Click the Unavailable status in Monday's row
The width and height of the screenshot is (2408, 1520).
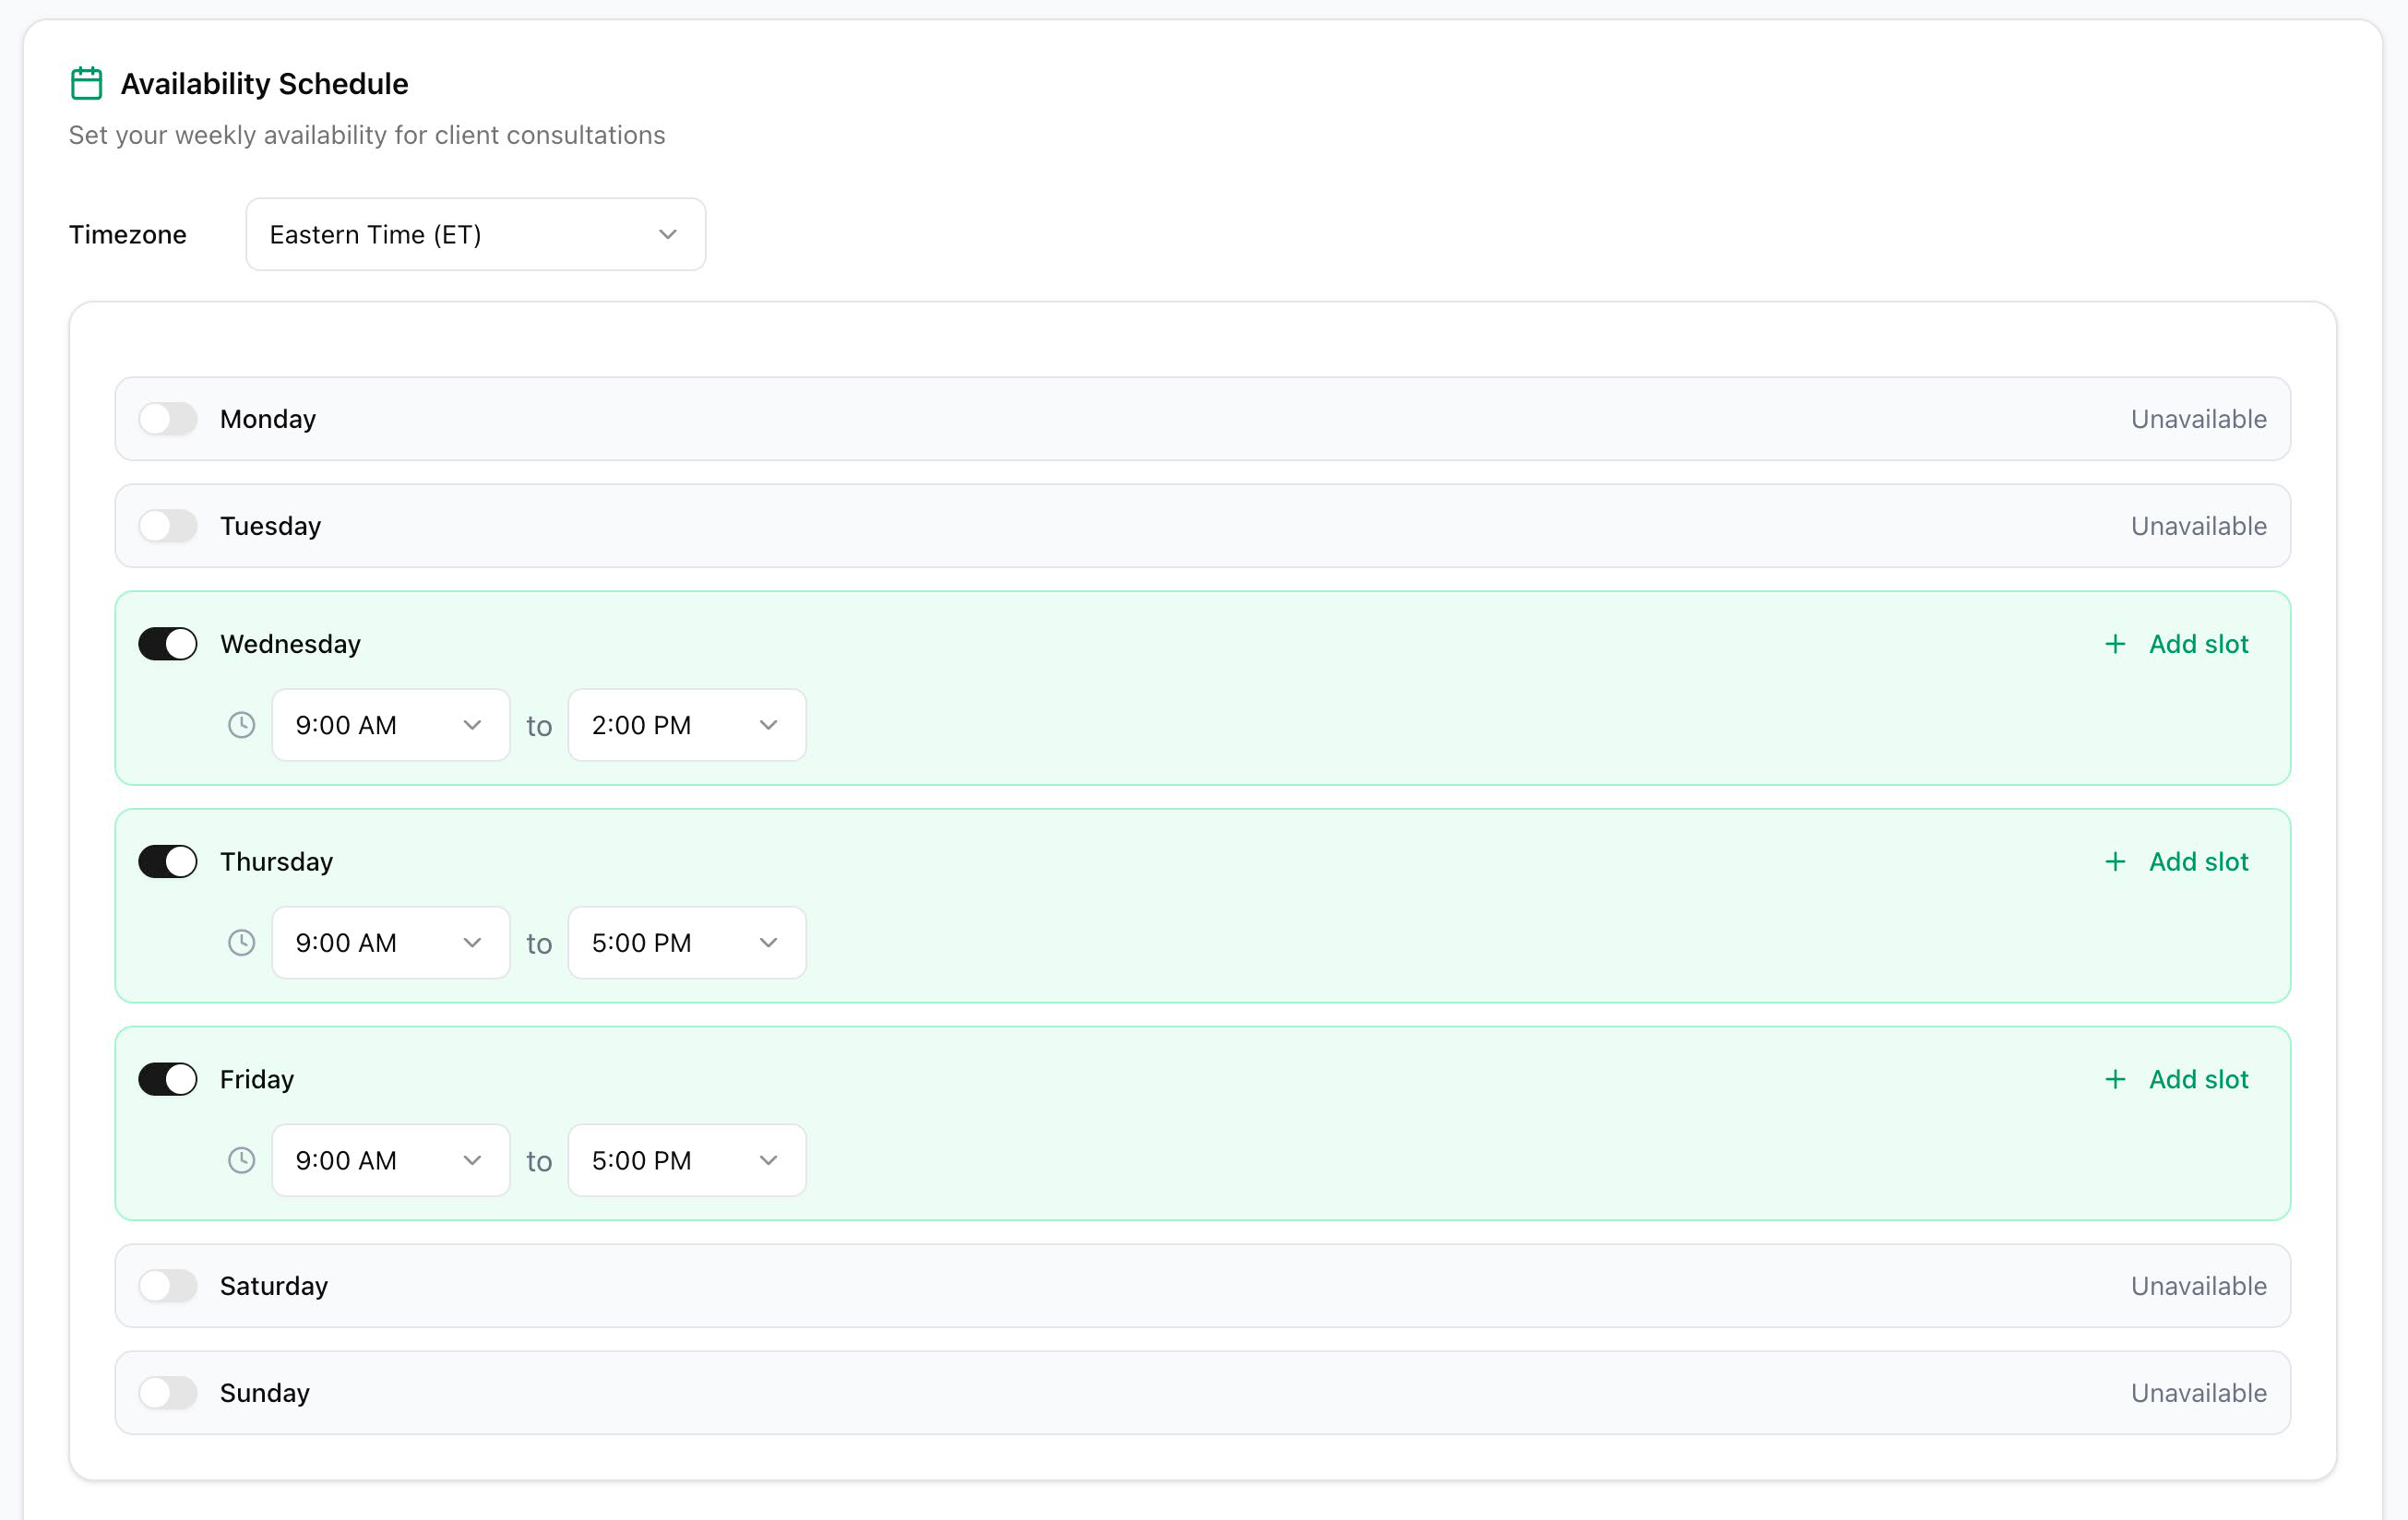coord(2198,419)
